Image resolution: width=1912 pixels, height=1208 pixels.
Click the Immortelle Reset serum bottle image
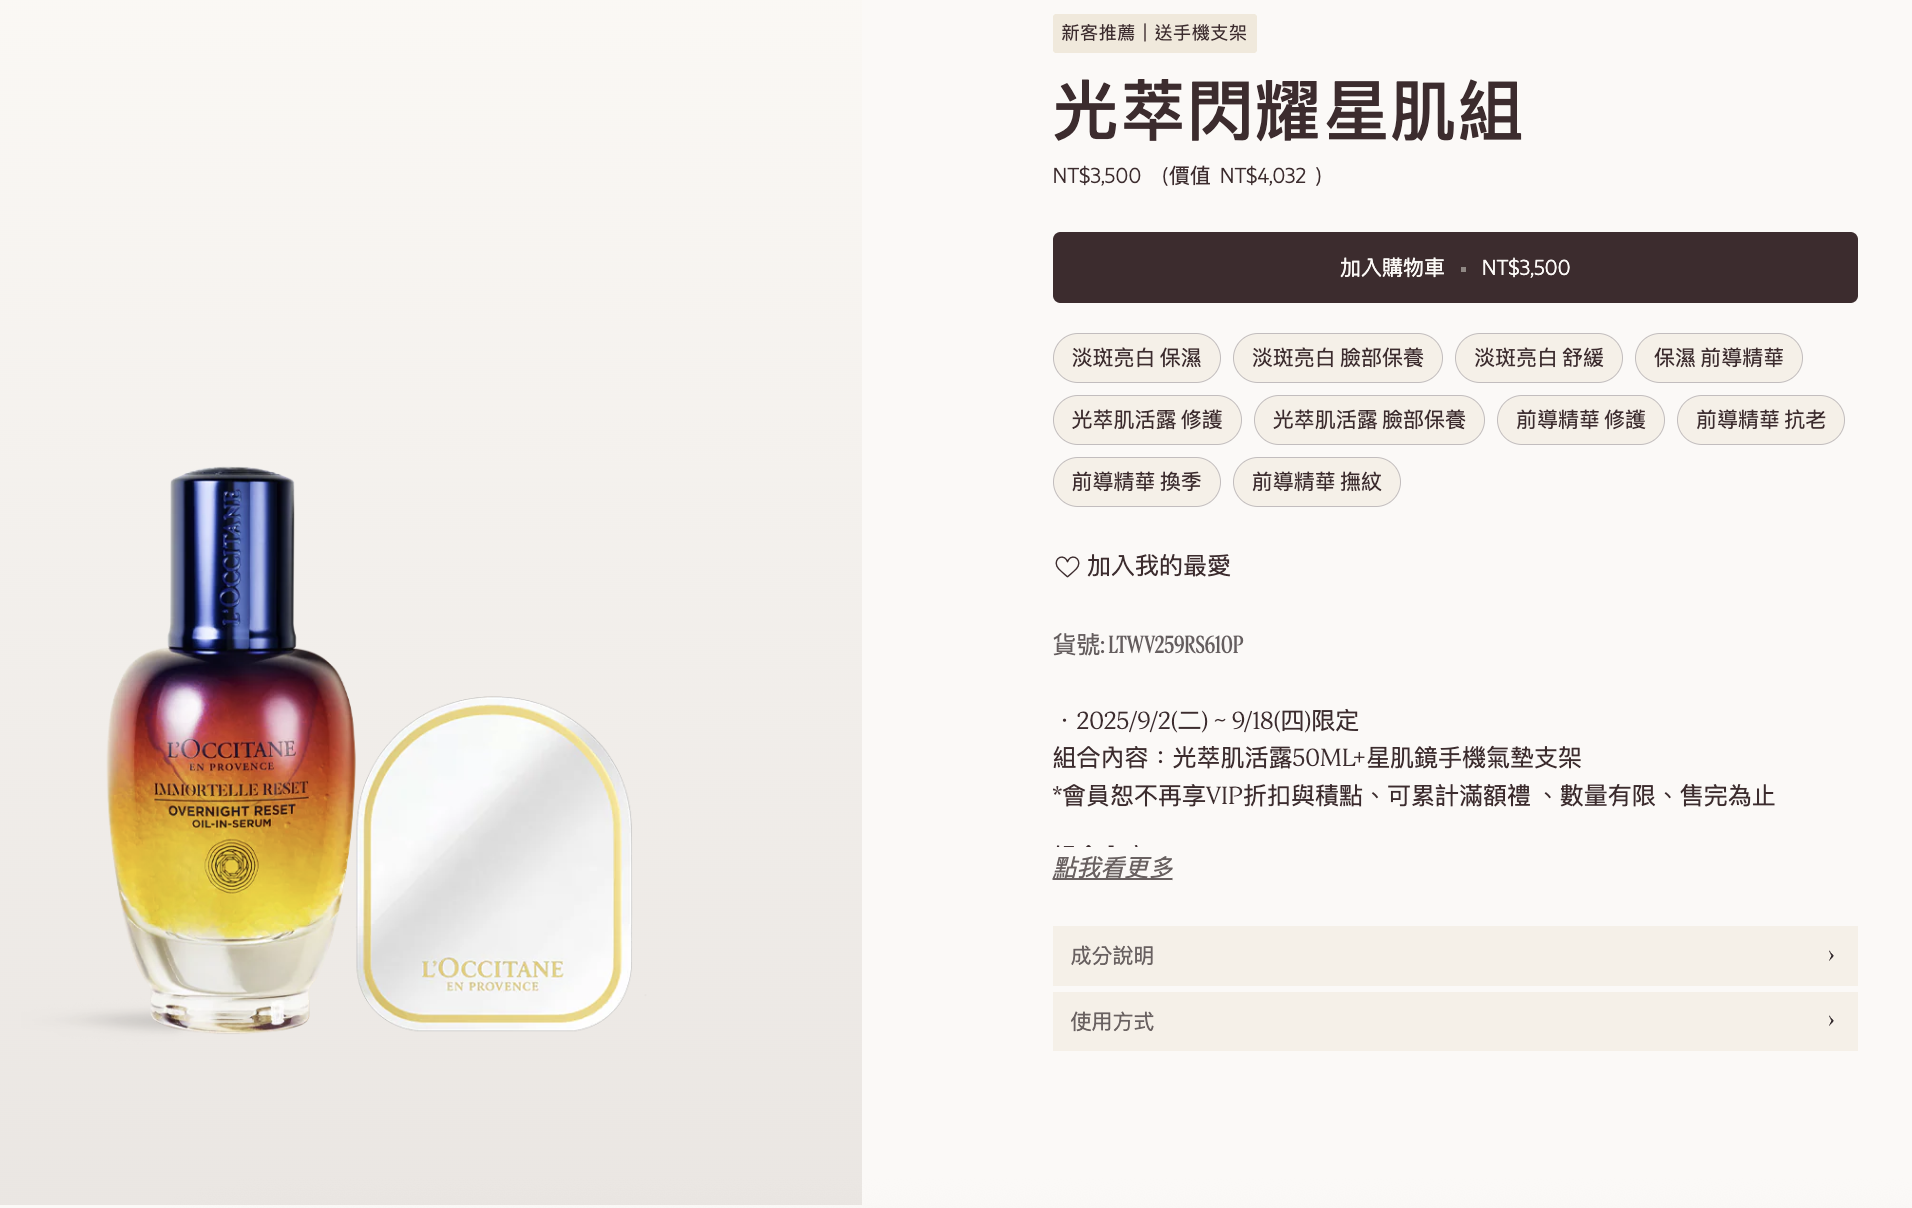click(232, 750)
